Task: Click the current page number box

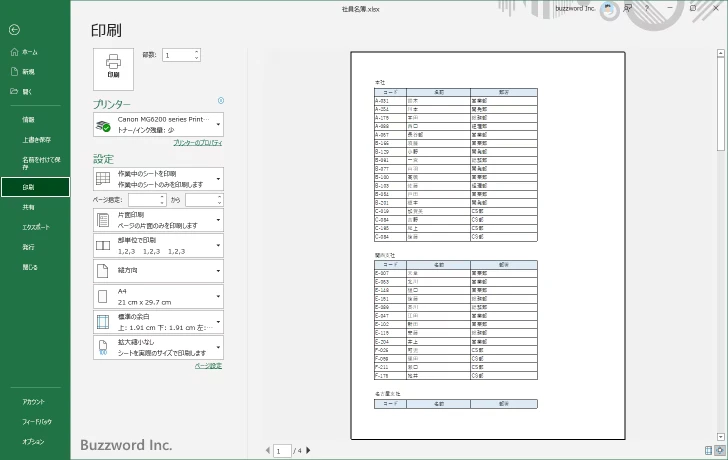Action: [x=282, y=451]
